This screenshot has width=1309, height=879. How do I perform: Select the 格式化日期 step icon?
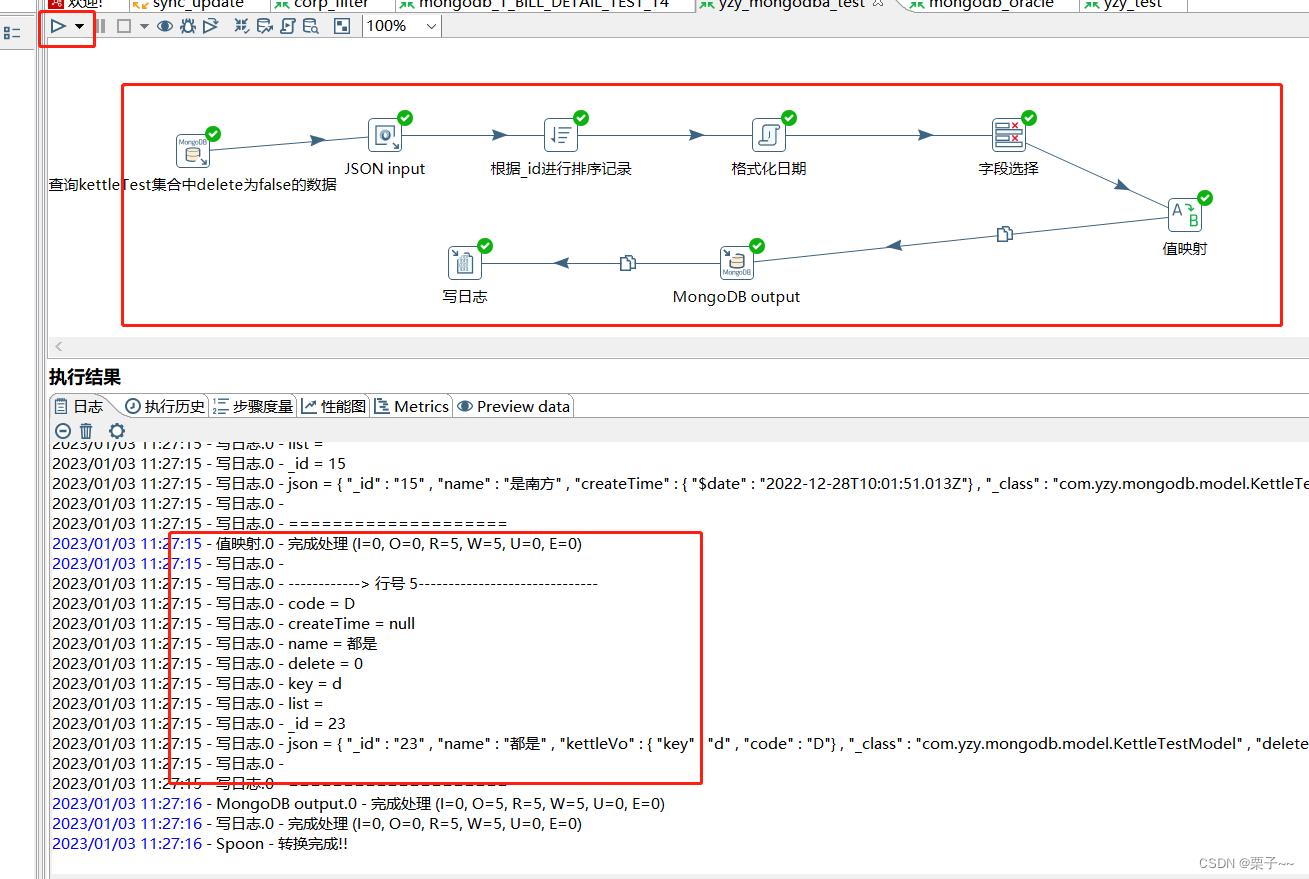(x=769, y=135)
